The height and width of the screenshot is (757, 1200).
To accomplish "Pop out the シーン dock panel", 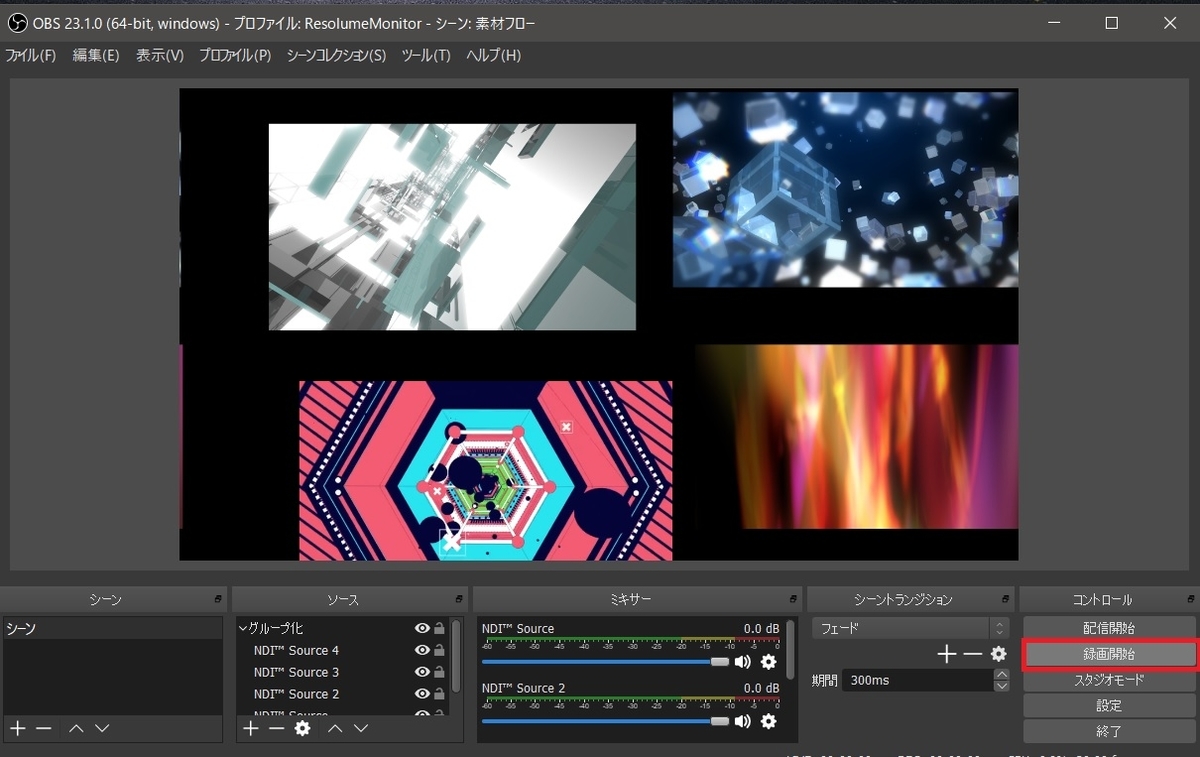I will coord(218,599).
